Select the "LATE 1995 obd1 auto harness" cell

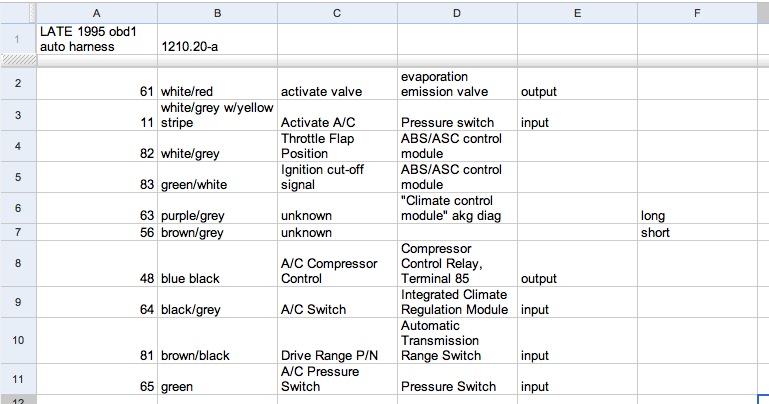tap(96, 38)
